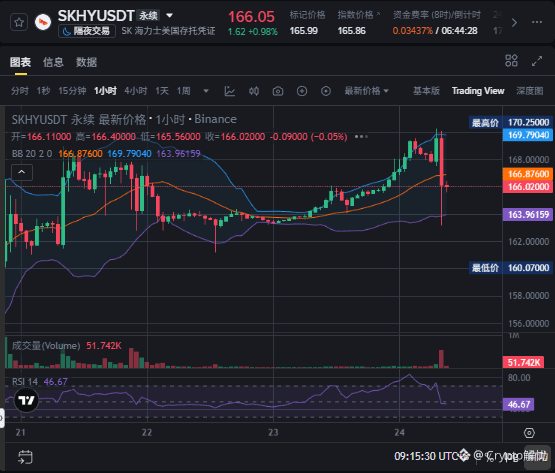
Task: Click the 最高价 170.25000 price label
Action: coord(510,122)
